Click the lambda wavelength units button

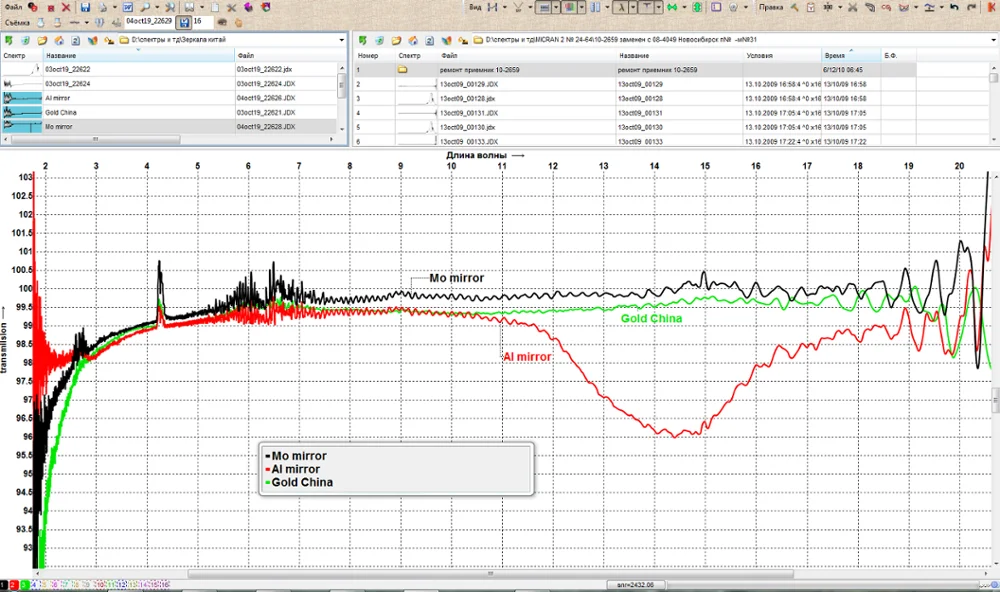tap(619, 7)
